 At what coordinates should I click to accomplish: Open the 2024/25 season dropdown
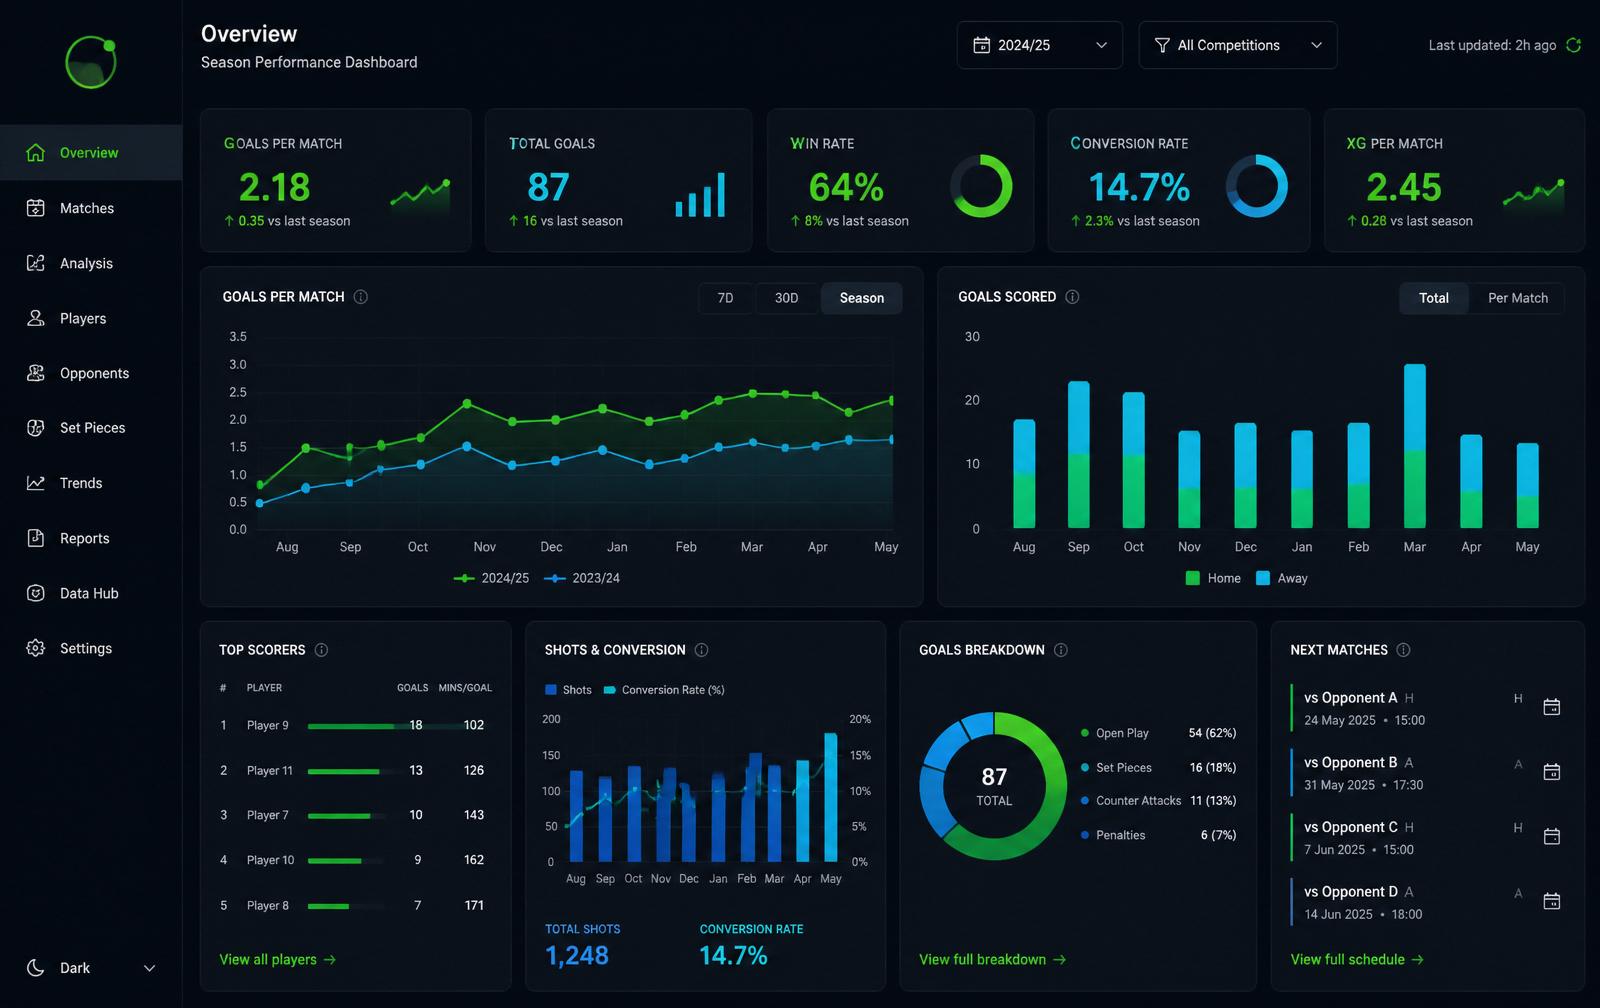(1040, 45)
